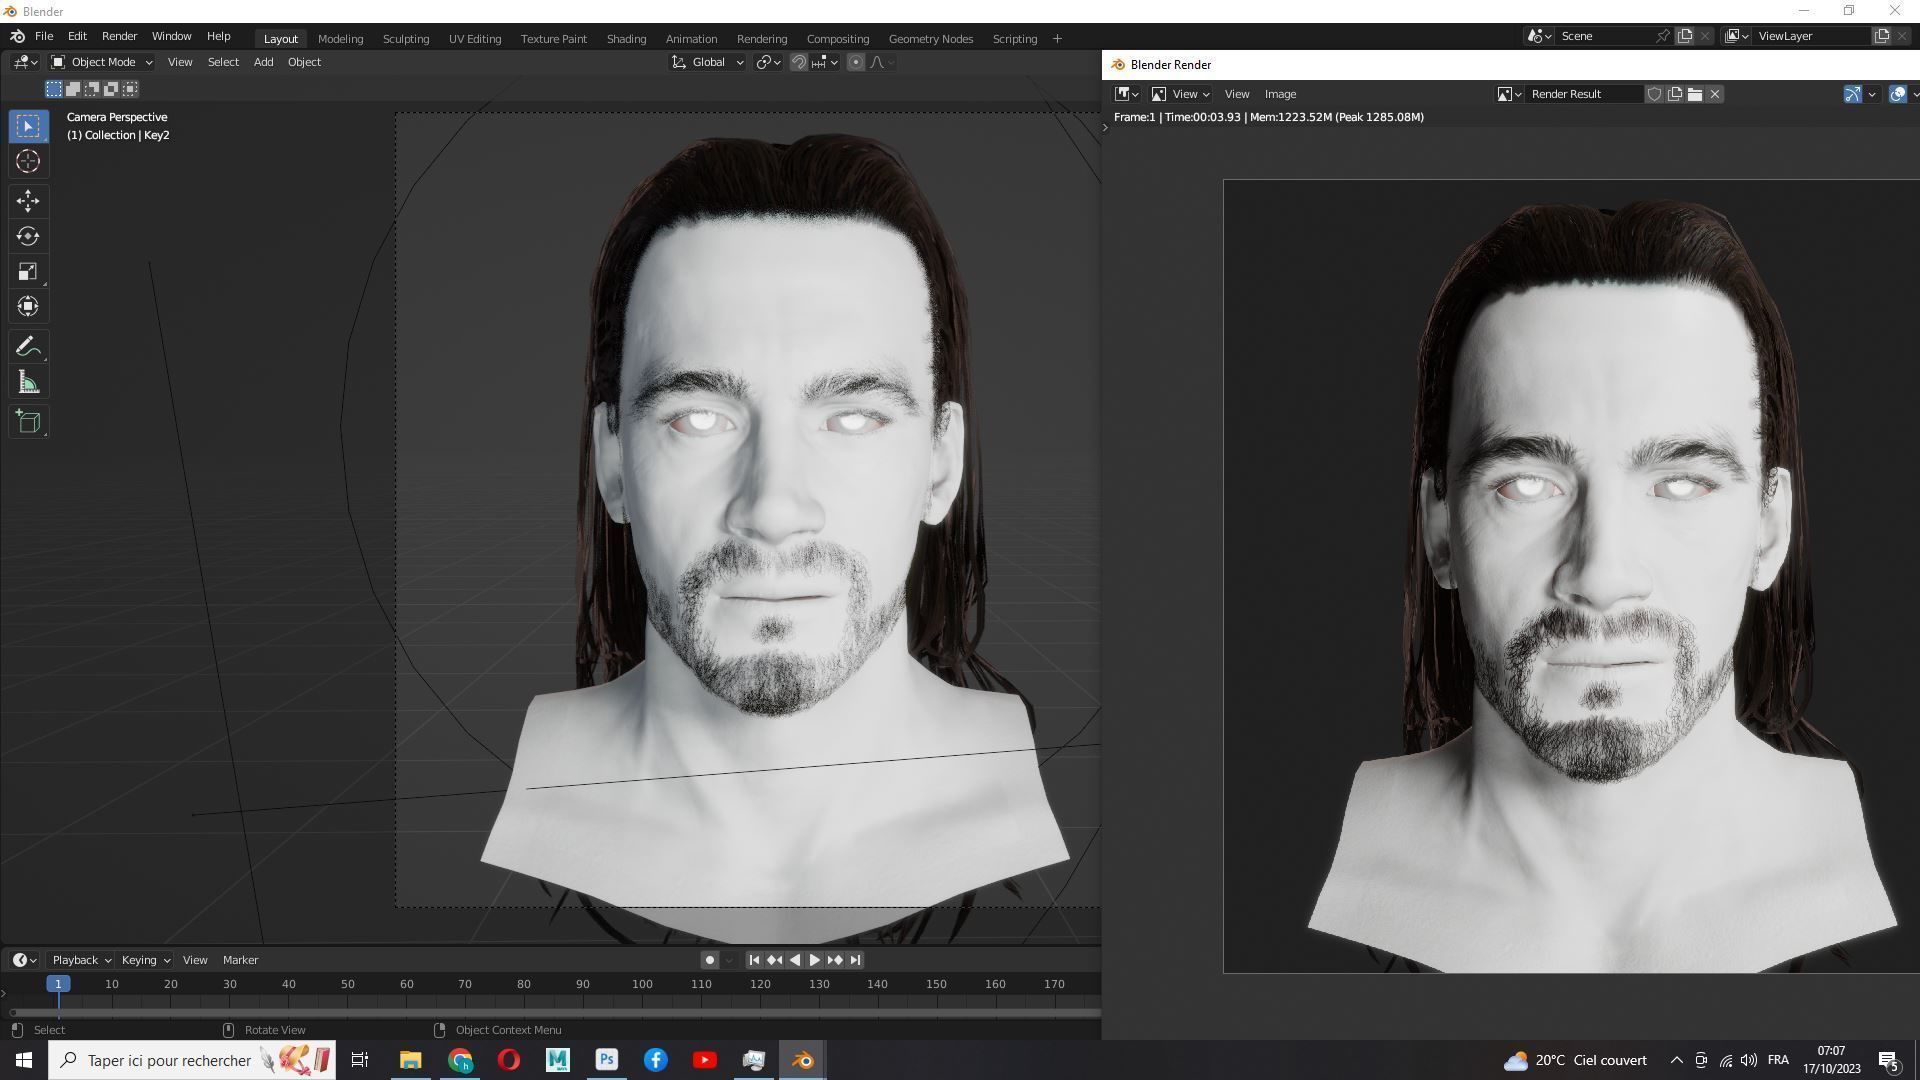Toggle auto keying record button
Image resolution: width=1920 pixels, height=1080 pixels.
click(x=709, y=960)
